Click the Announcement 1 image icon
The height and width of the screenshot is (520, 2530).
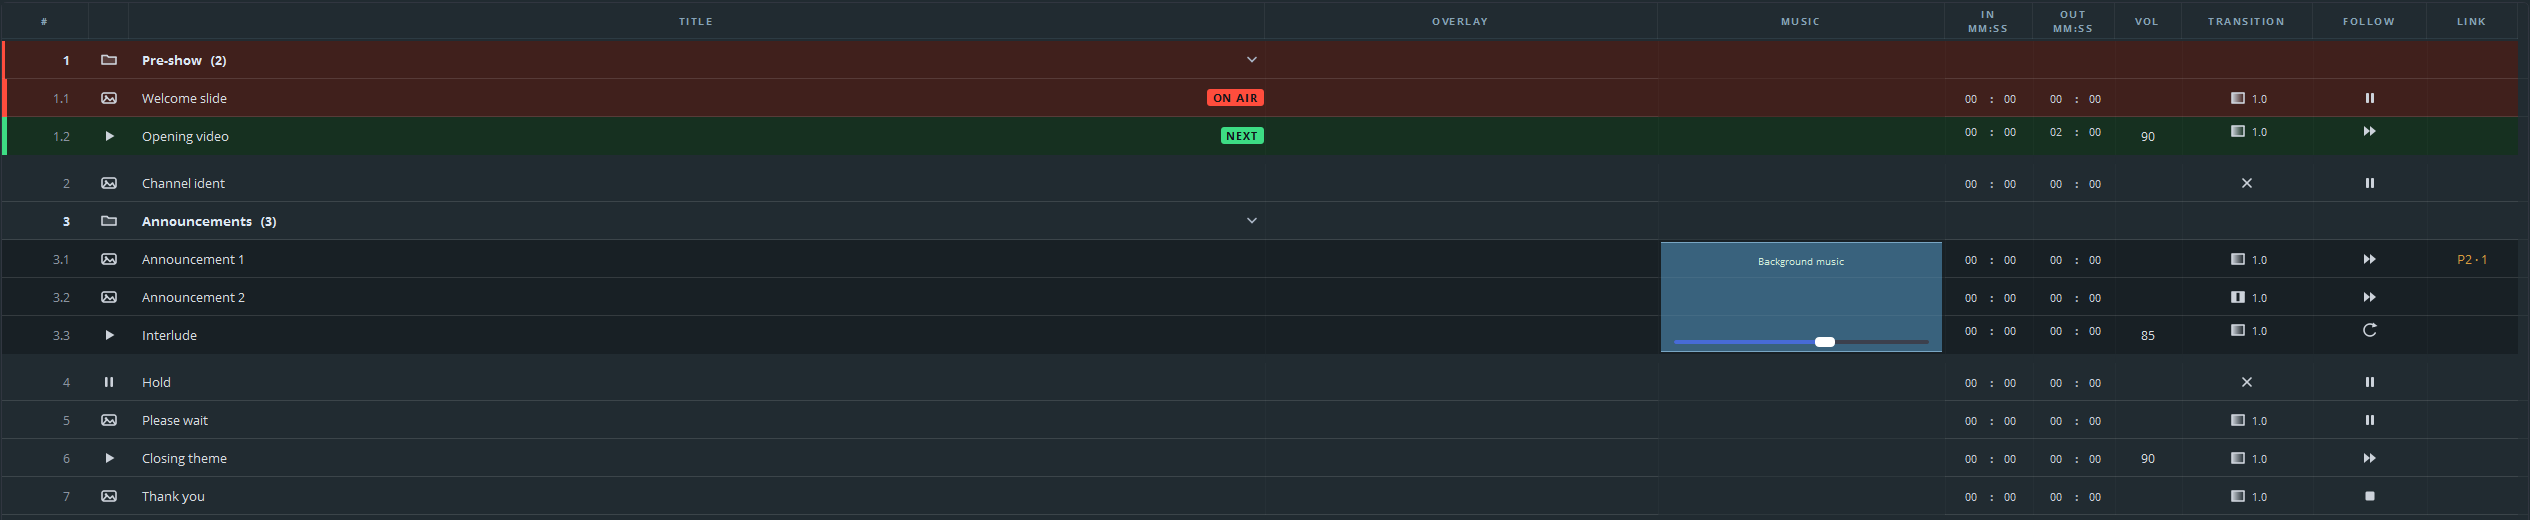click(x=109, y=259)
